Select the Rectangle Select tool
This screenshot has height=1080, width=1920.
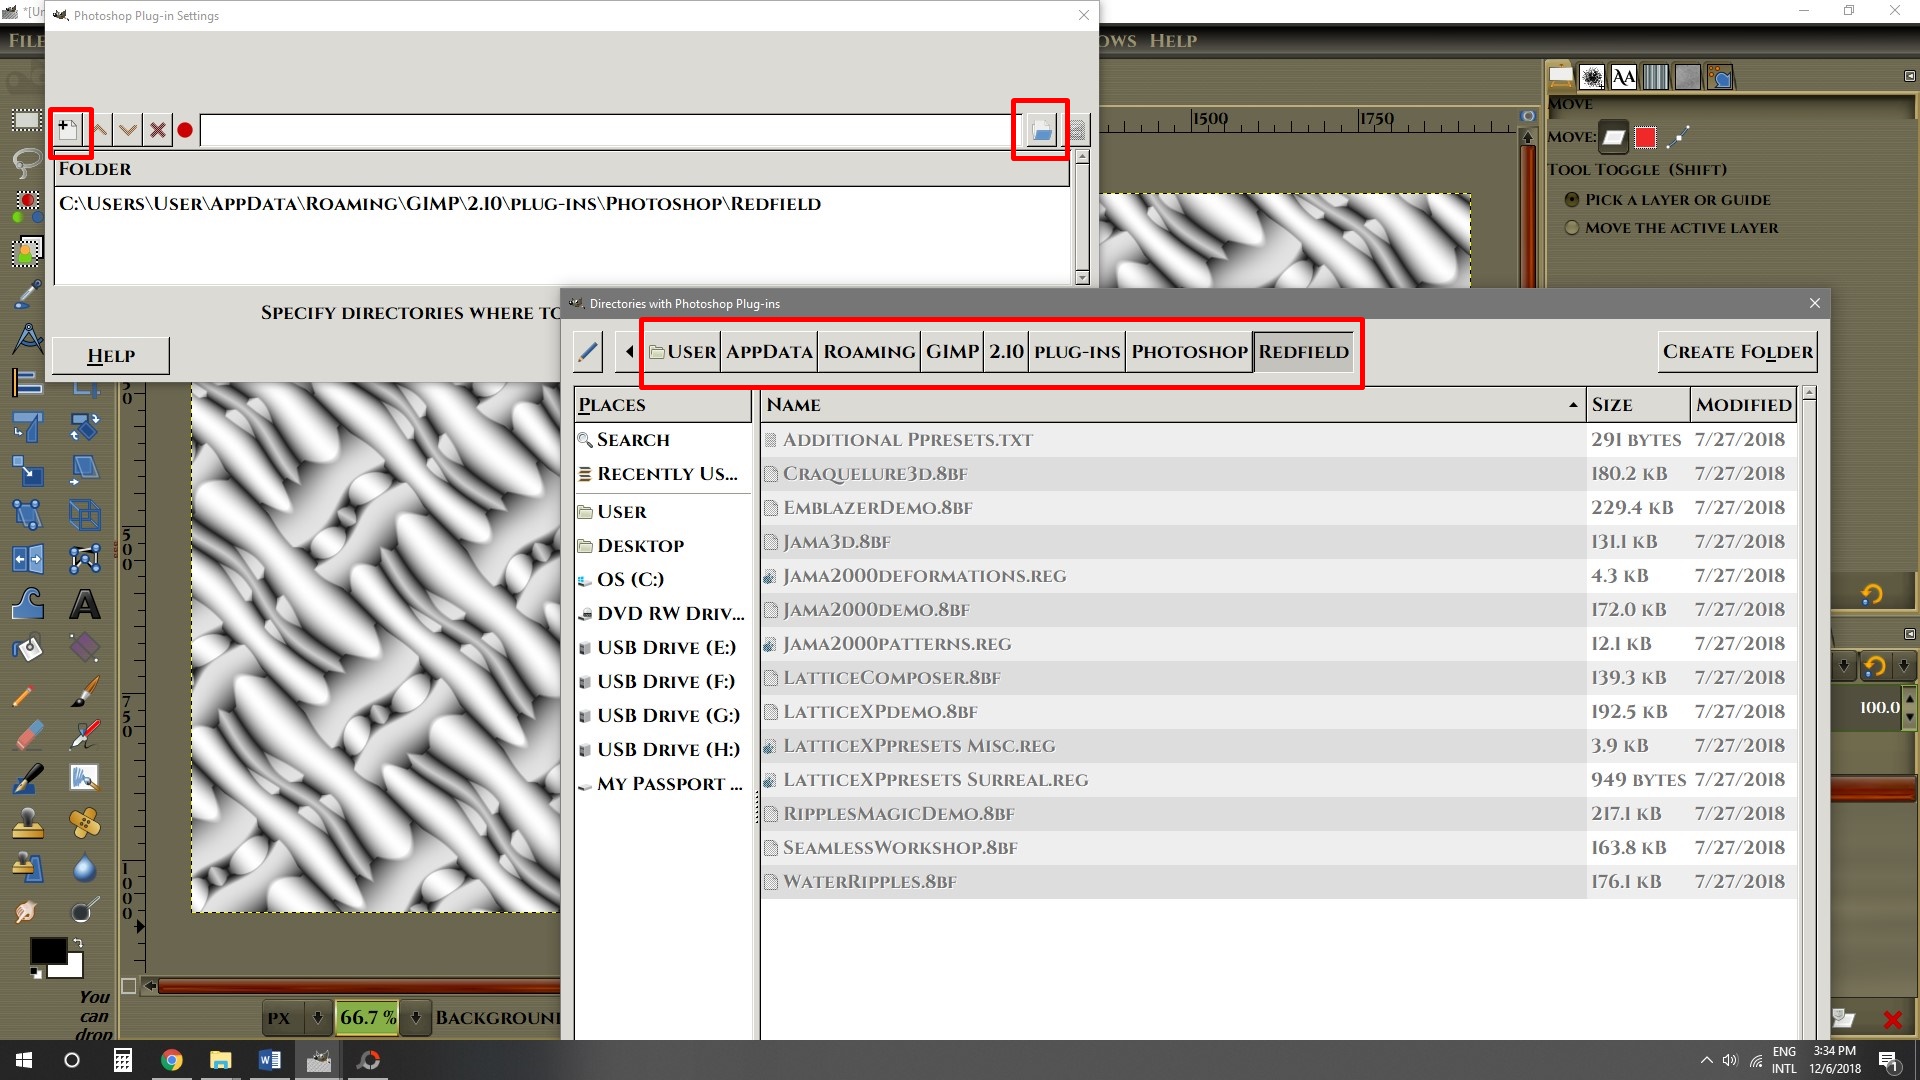click(x=27, y=122)
